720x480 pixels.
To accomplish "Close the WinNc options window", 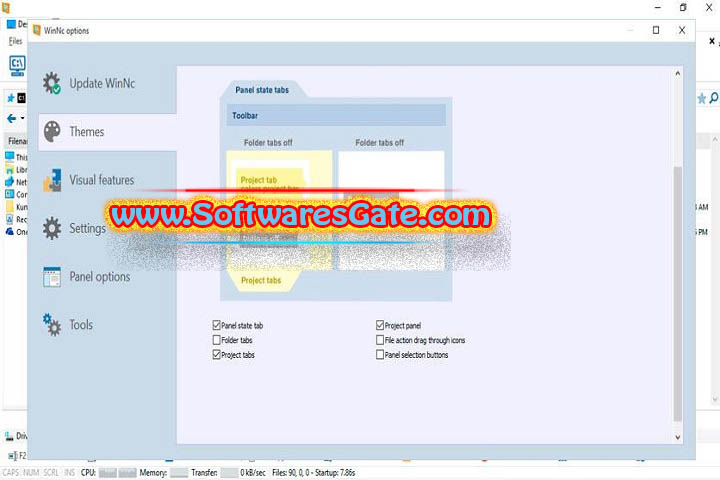I will click(x=682, y=30).
